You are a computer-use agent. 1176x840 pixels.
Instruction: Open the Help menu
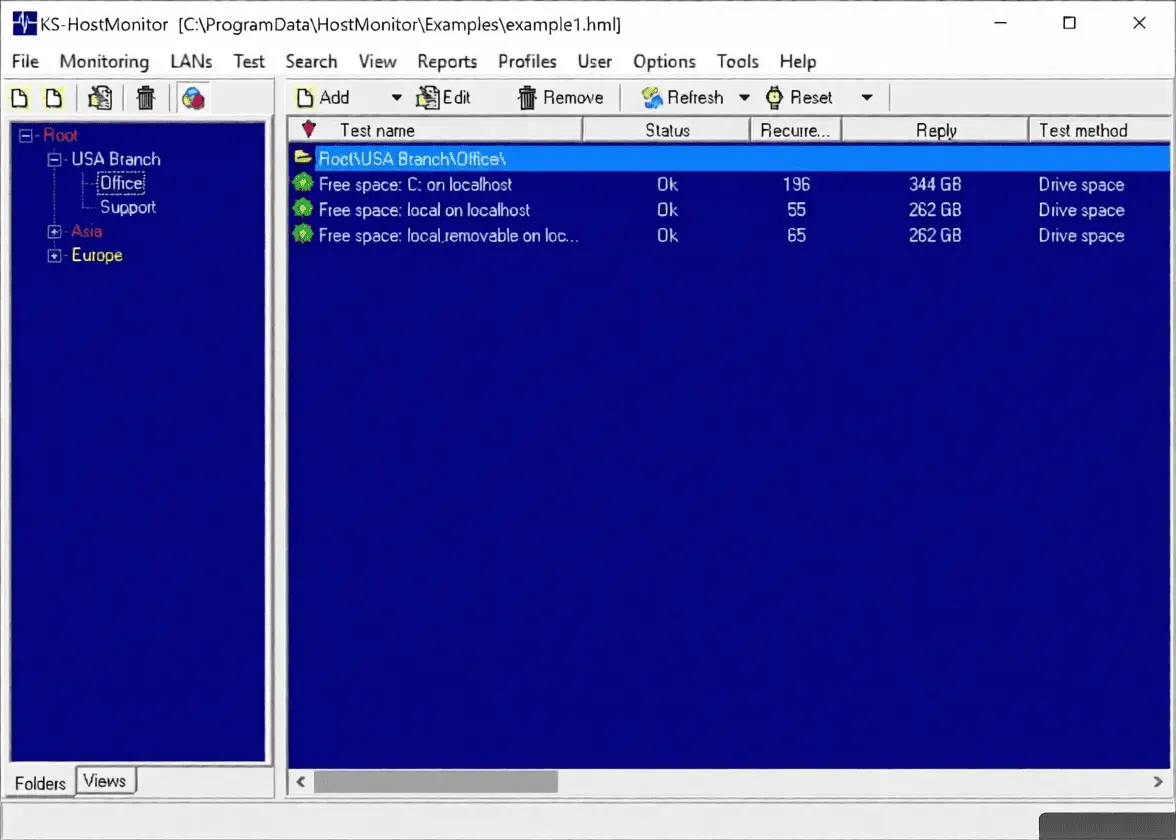(x=798, y=62)
